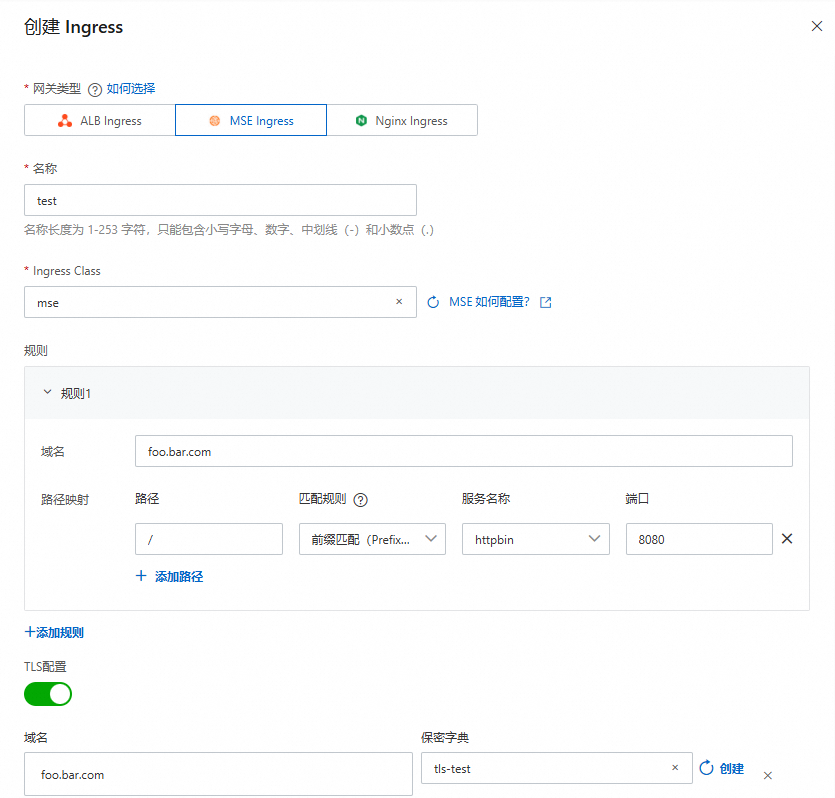Click the ALB Ingress red logo icon

pos(65,121)
